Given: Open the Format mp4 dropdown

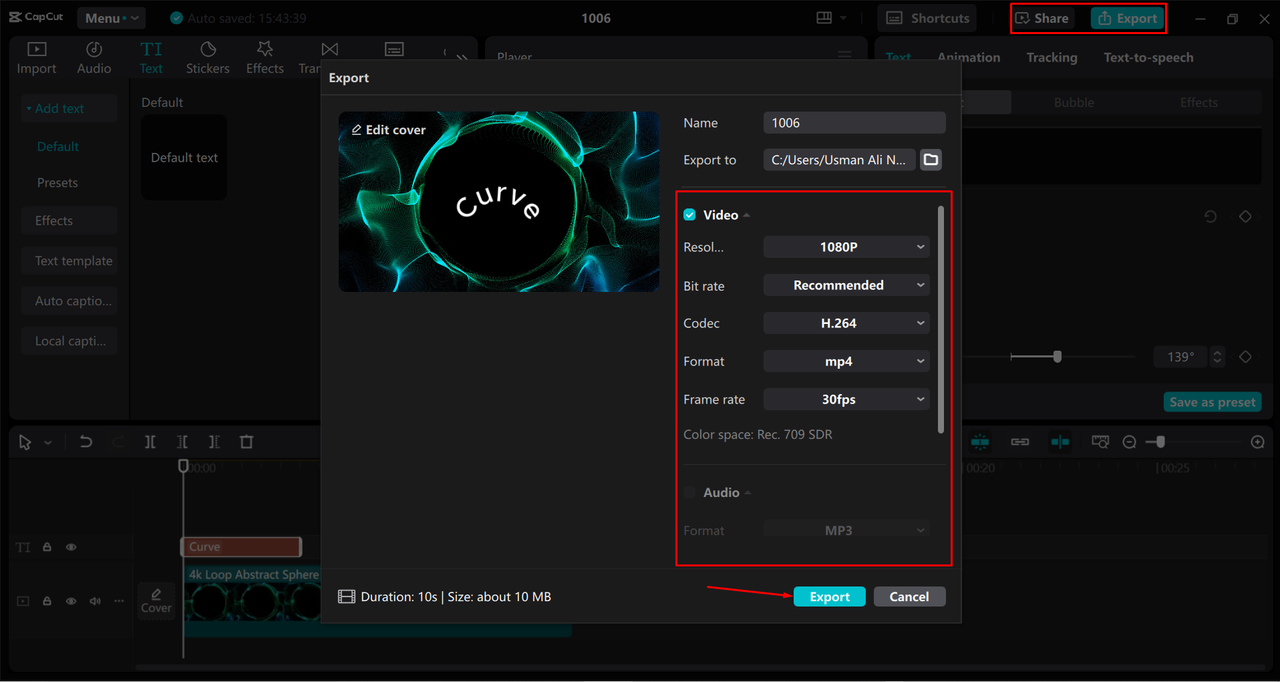Looking at the screenshot, I should pos(846,361).
